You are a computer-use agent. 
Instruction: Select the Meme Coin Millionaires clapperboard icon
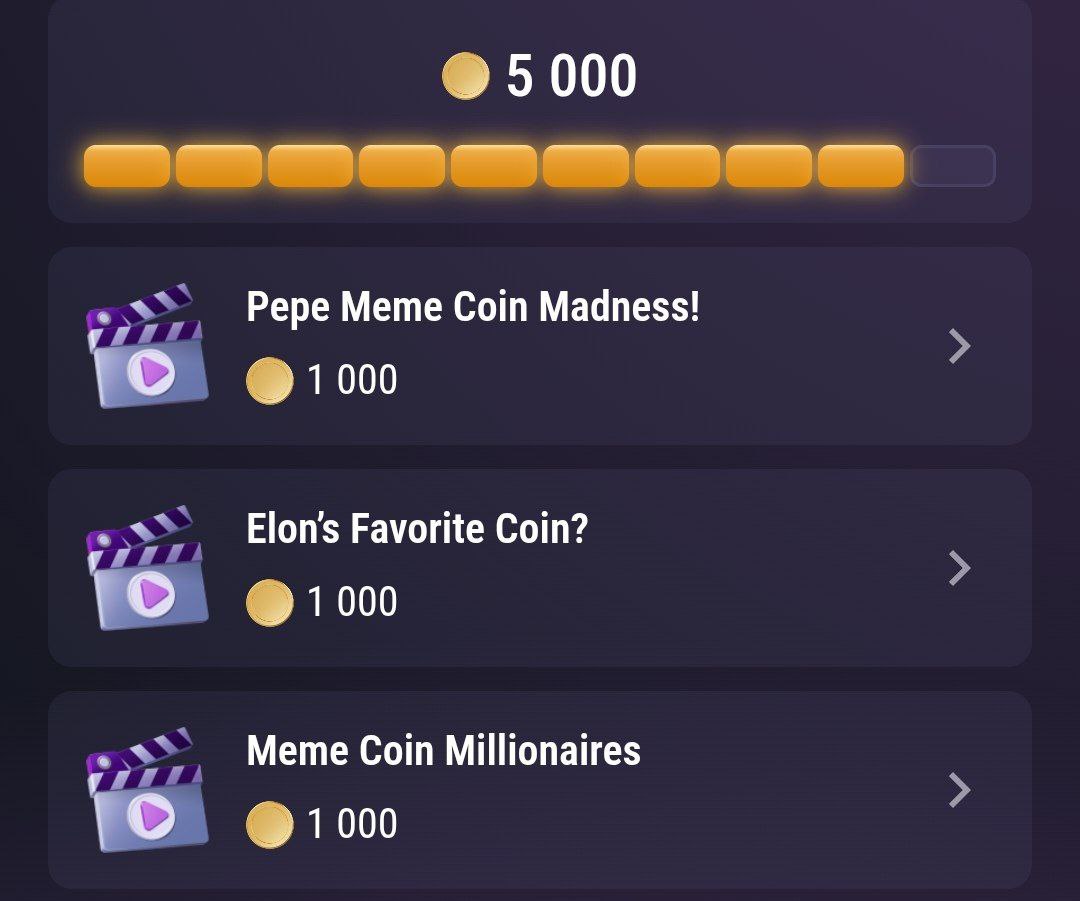point(147,789)
